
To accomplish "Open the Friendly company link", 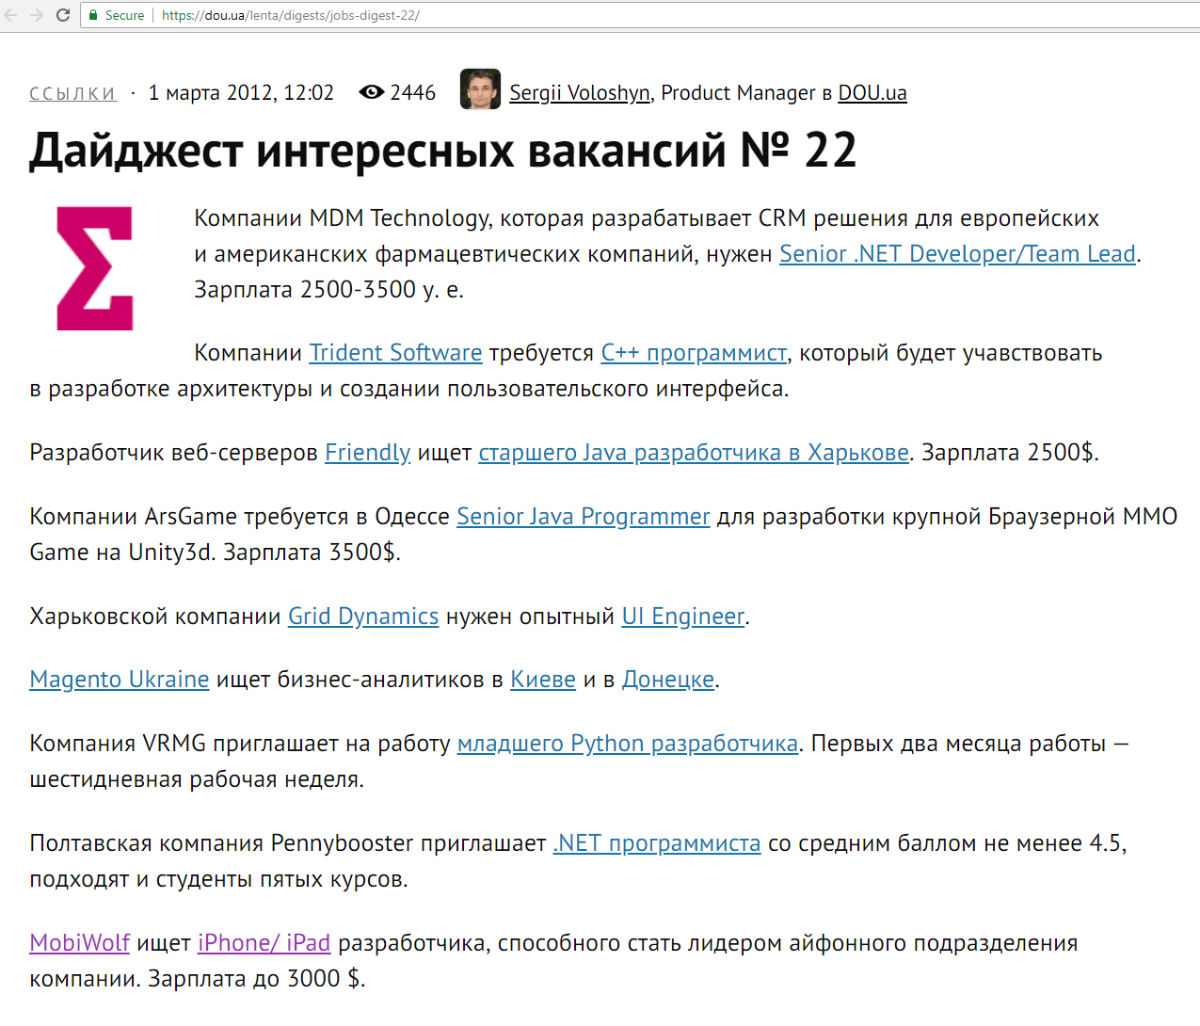I will click(x=367, y=453).
